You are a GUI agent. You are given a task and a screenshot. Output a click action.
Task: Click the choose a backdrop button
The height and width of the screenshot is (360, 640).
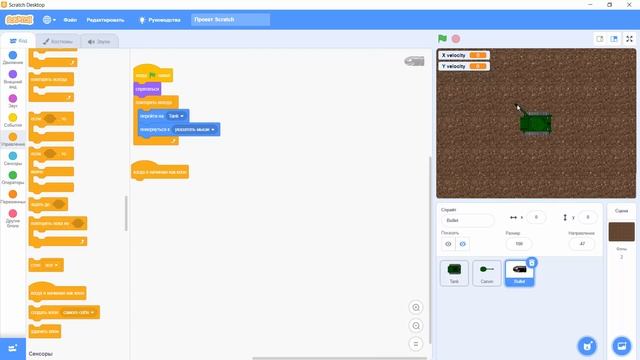pyautogui.click(x=622, y=346)
